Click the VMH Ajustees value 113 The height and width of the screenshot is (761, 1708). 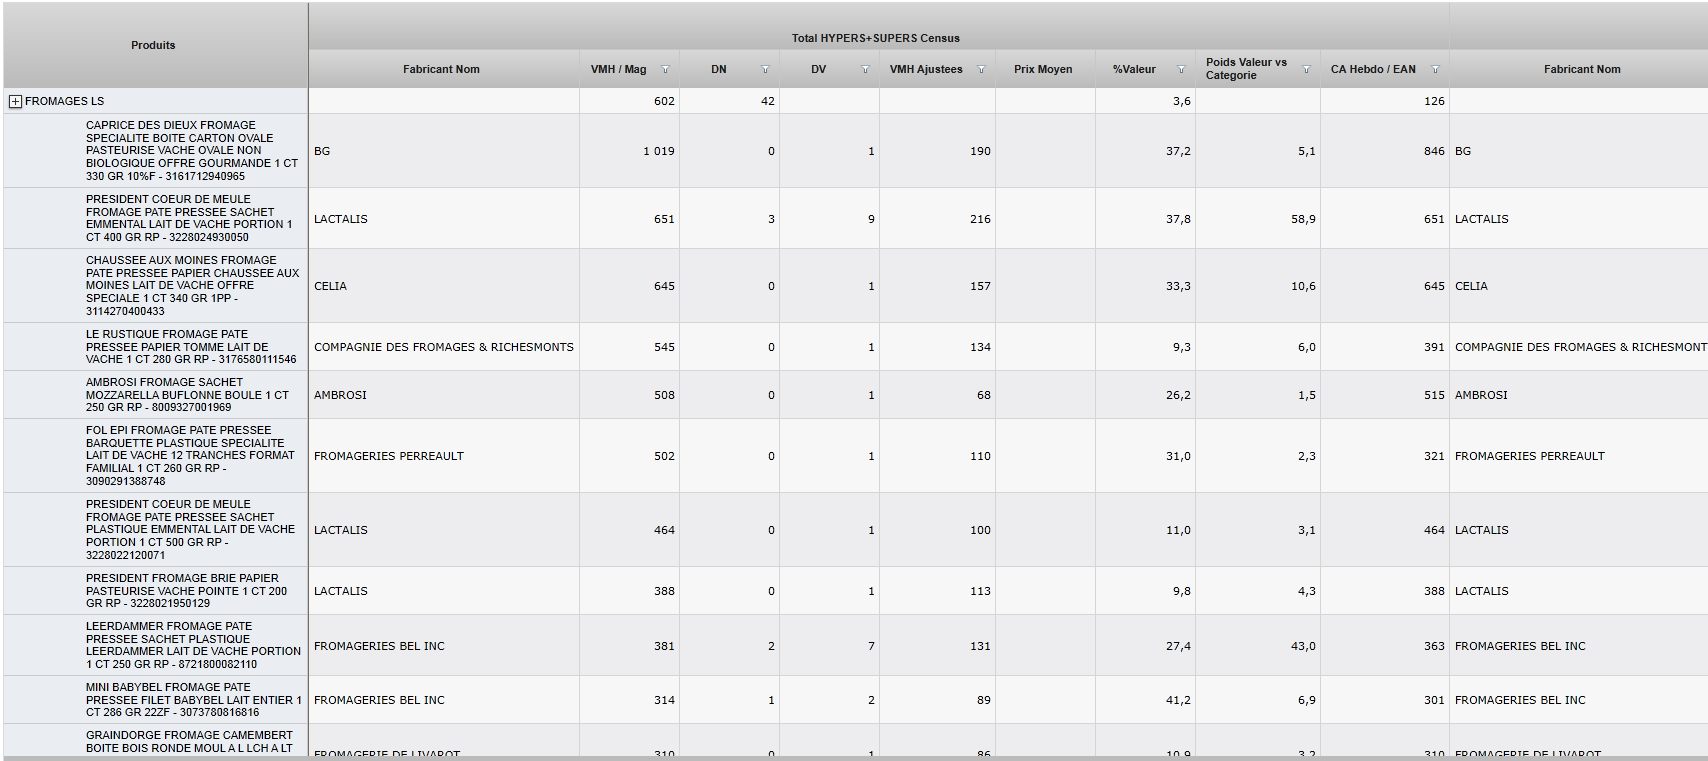[x=980, y=591]
